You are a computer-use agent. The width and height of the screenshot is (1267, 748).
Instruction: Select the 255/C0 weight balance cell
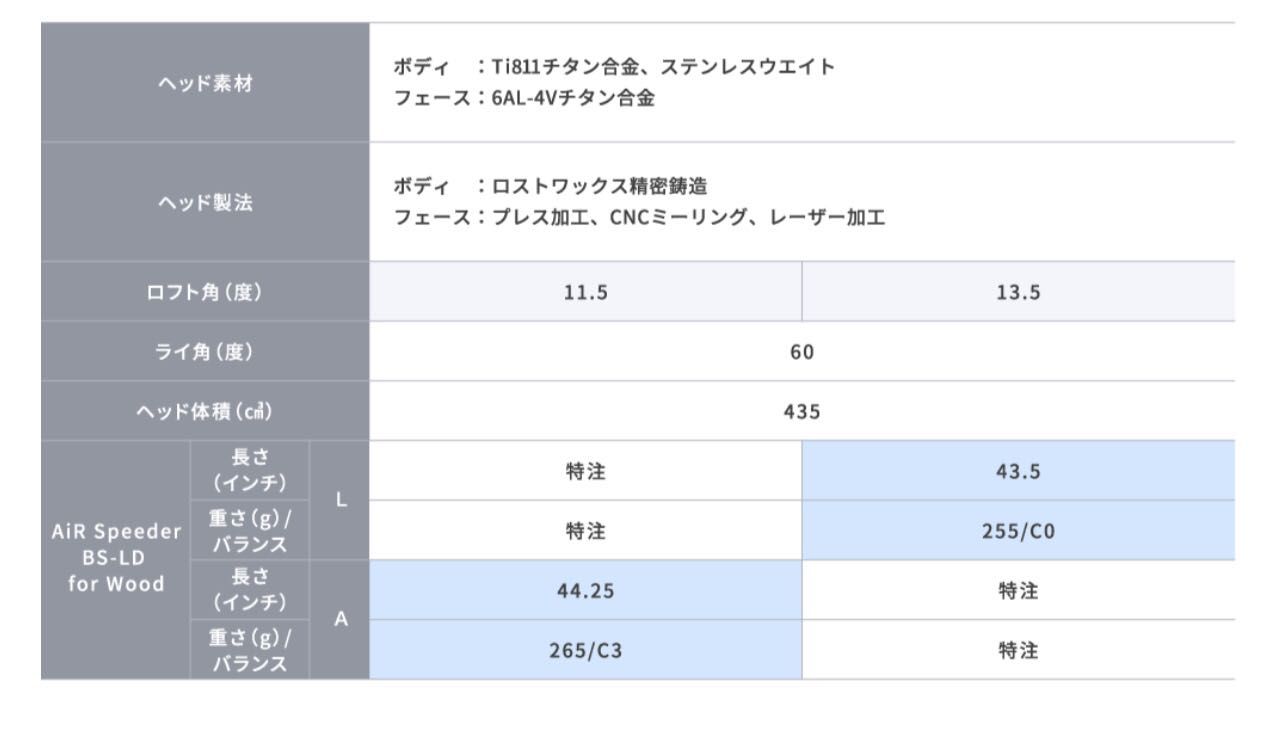click(1018, 531)
